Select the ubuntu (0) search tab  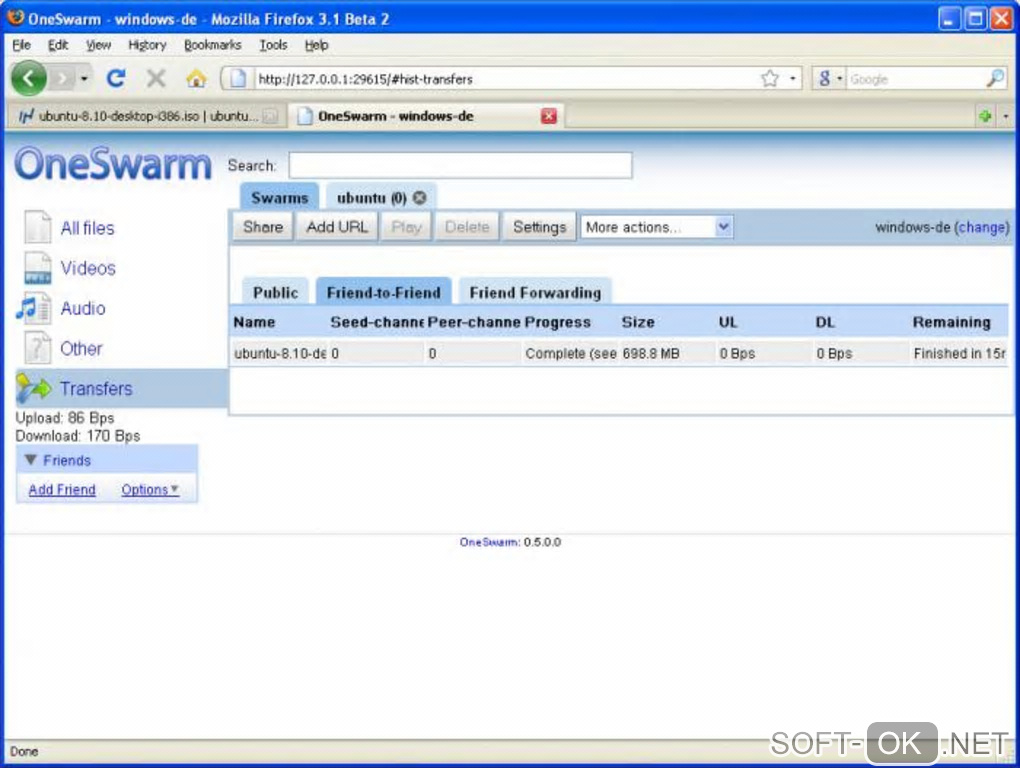tap(371, 198)
